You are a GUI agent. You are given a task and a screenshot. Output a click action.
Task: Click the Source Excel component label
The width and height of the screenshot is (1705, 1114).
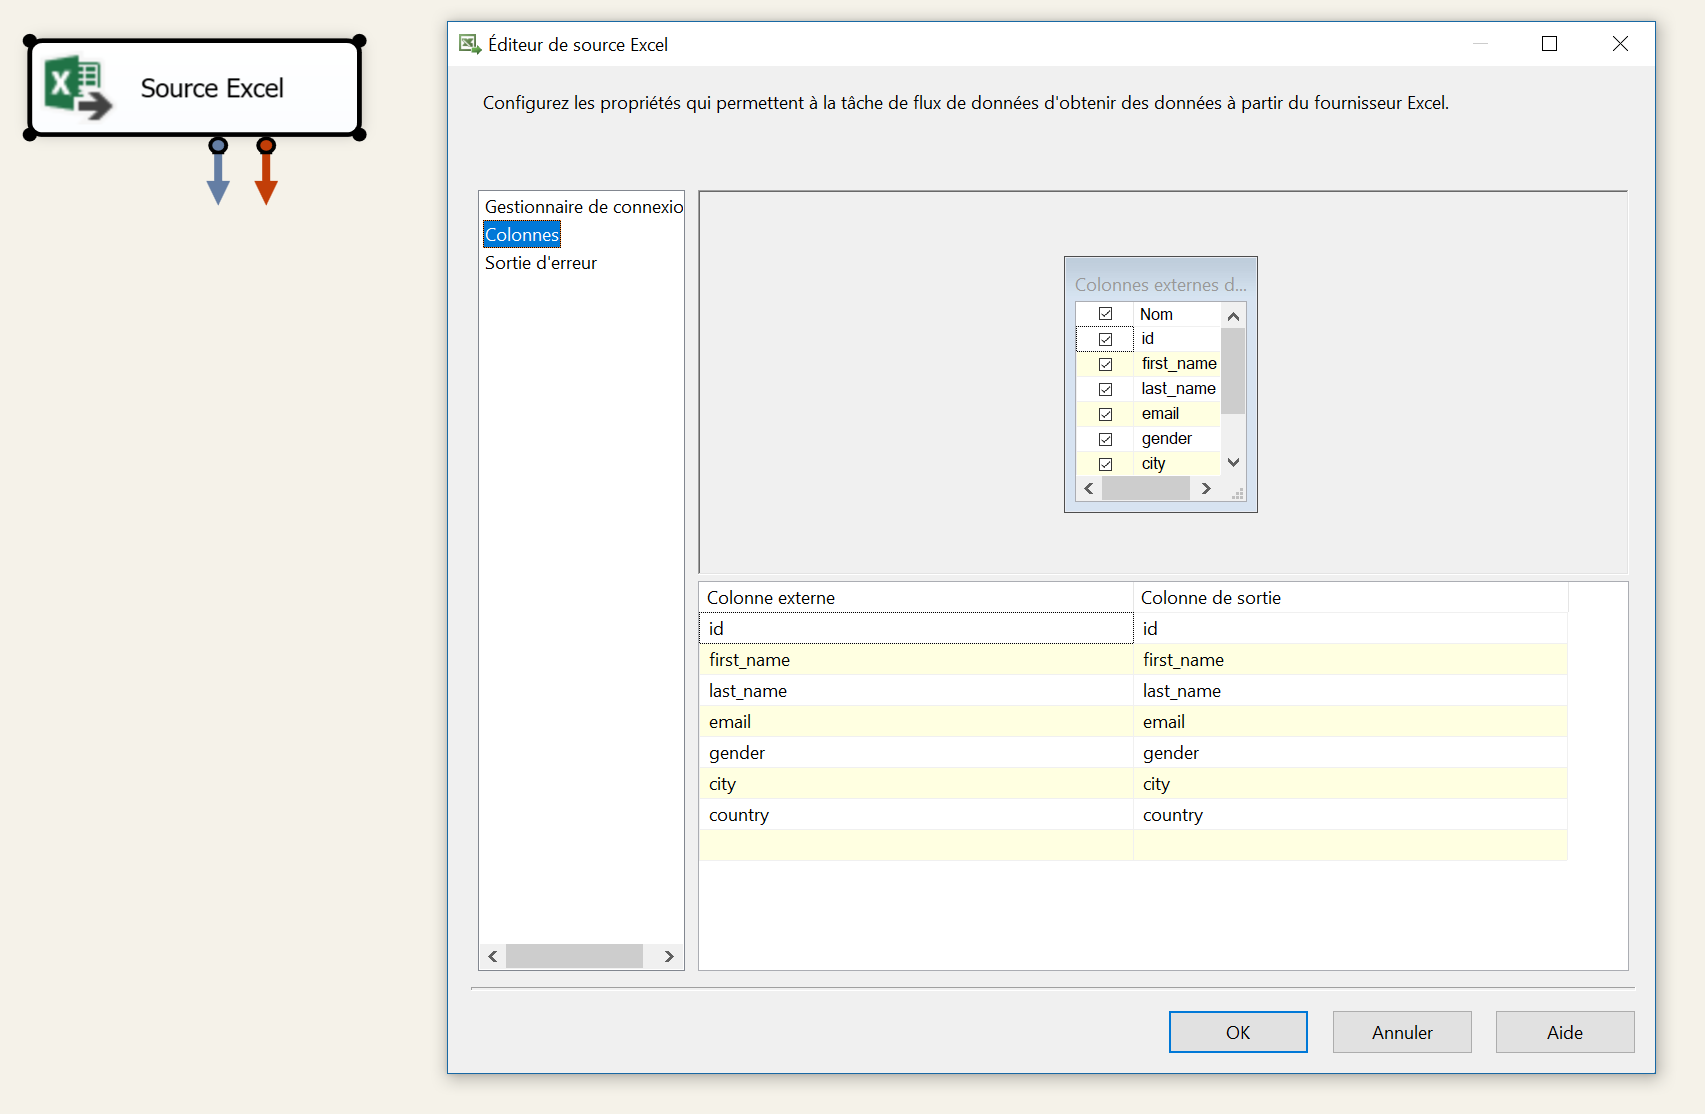pos(212,88)
